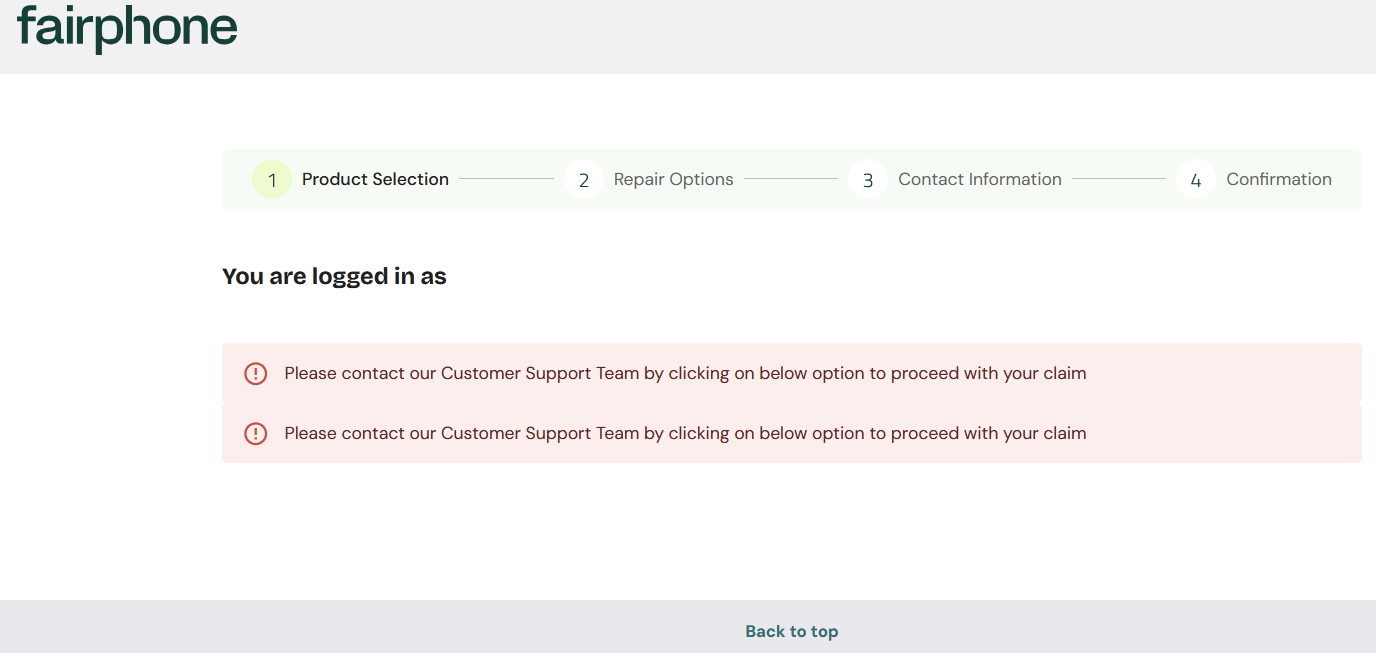This screenshot has height=653, width=1376.
Task: Select the step 3 circle indicator
Action: (x=868, y=180)
